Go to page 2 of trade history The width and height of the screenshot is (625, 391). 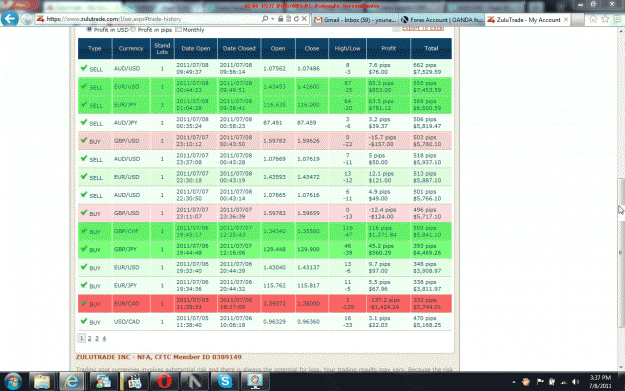89,338
